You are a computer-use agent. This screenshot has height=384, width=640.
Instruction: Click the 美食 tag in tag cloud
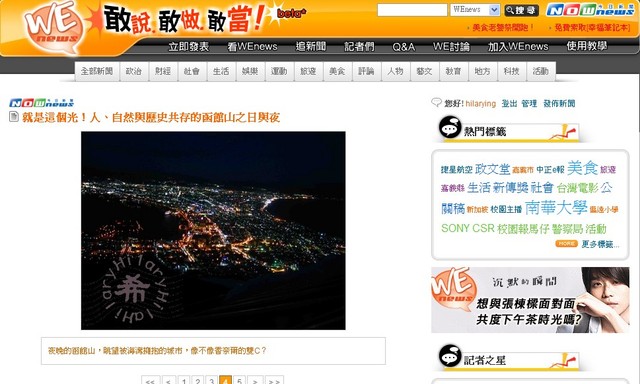582,168
